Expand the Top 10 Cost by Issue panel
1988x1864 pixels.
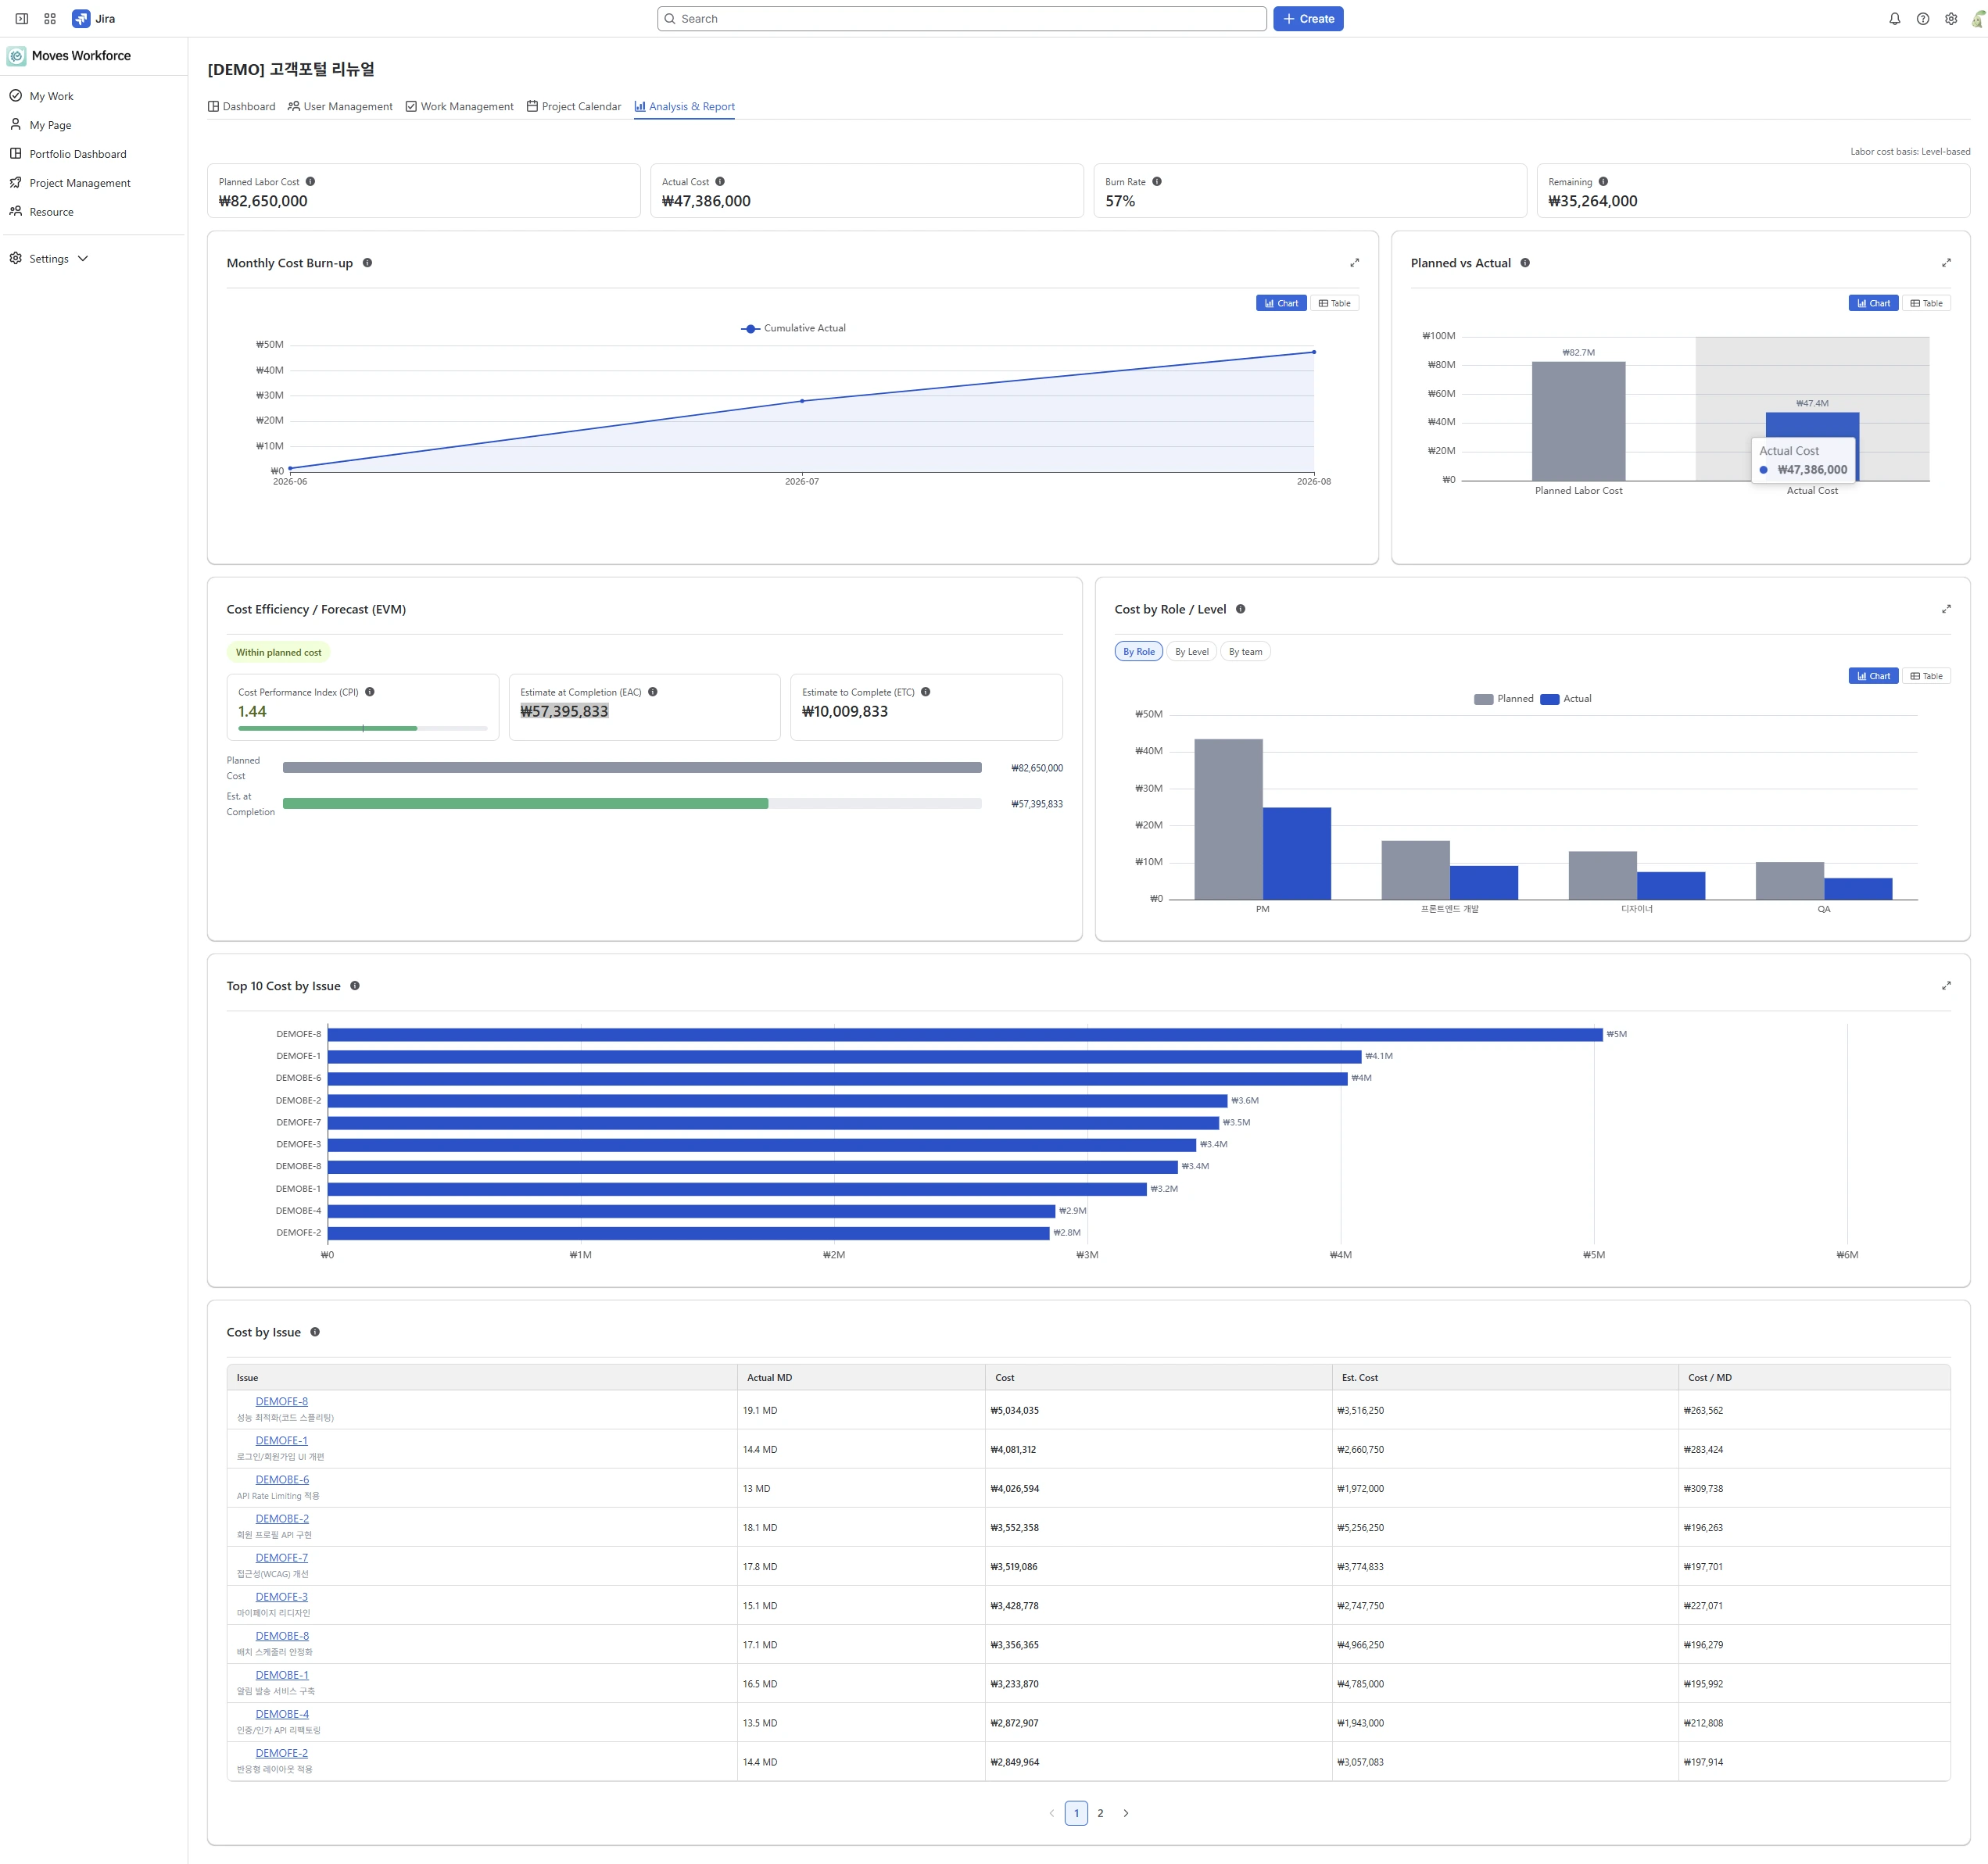click(x=1946, y=986)
